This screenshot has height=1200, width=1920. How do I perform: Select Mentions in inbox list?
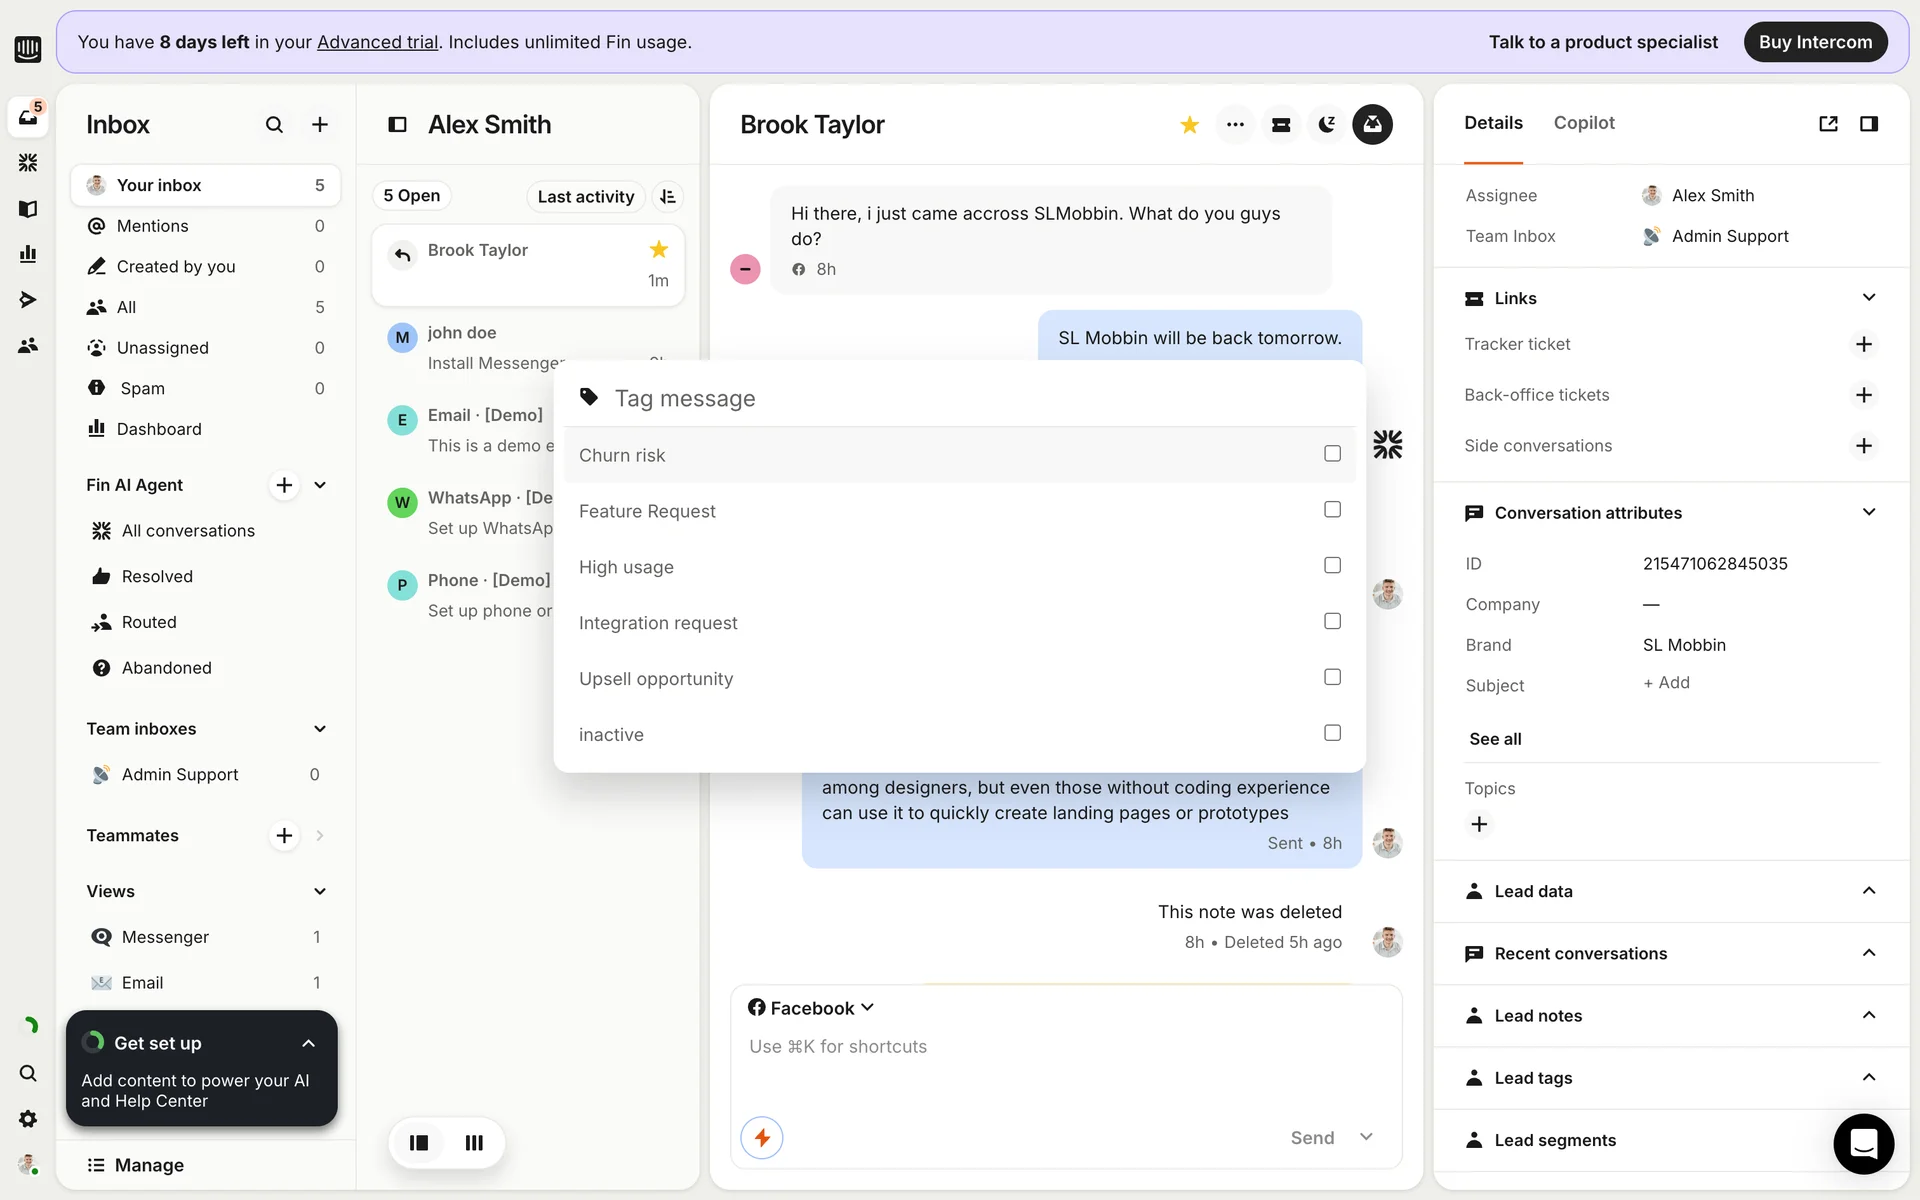tap(153, 226)
